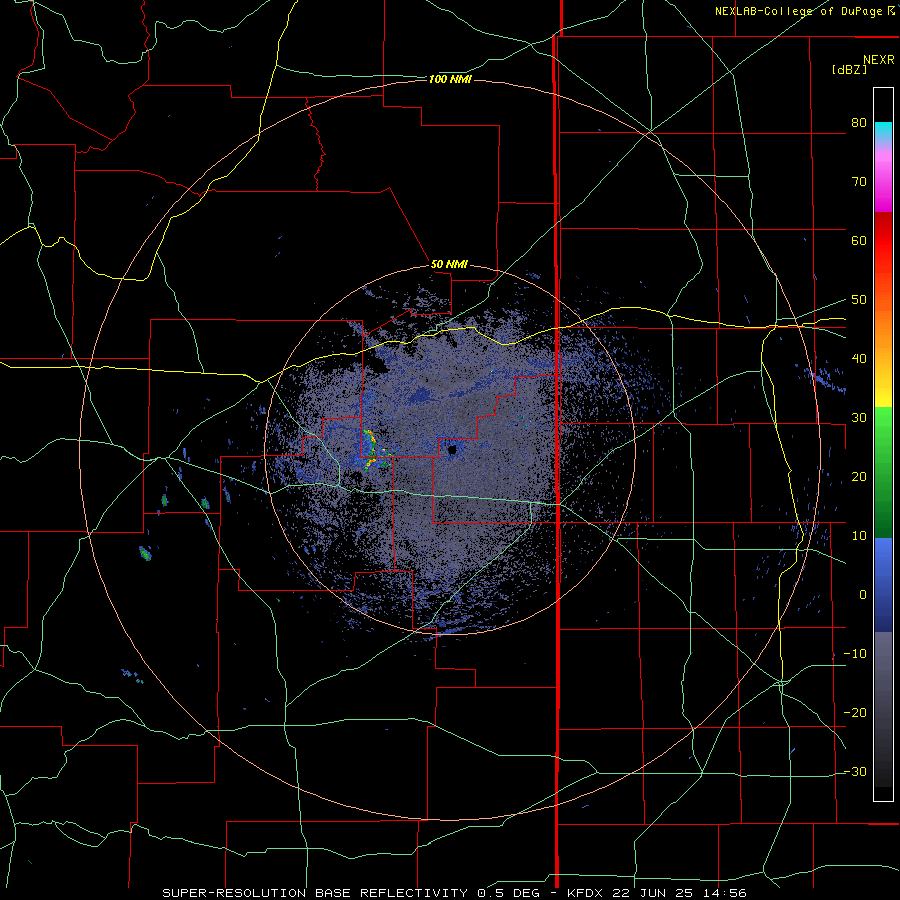
Task: Click the 70 dBZ scale value
Action: (859, 182)
